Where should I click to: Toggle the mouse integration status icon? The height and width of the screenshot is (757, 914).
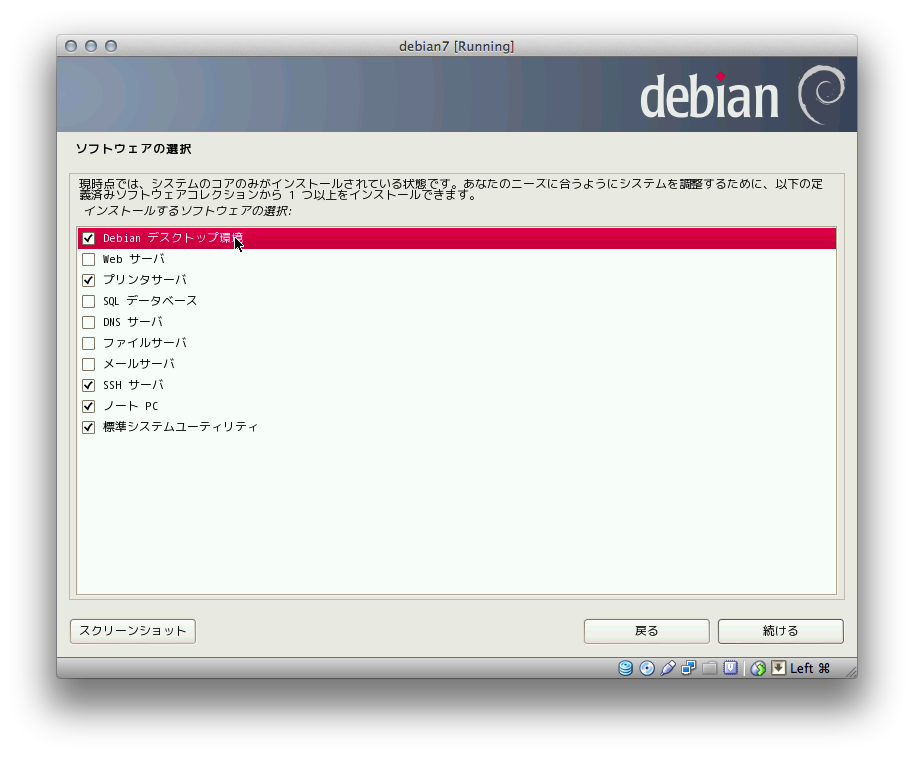click(758, 668)
